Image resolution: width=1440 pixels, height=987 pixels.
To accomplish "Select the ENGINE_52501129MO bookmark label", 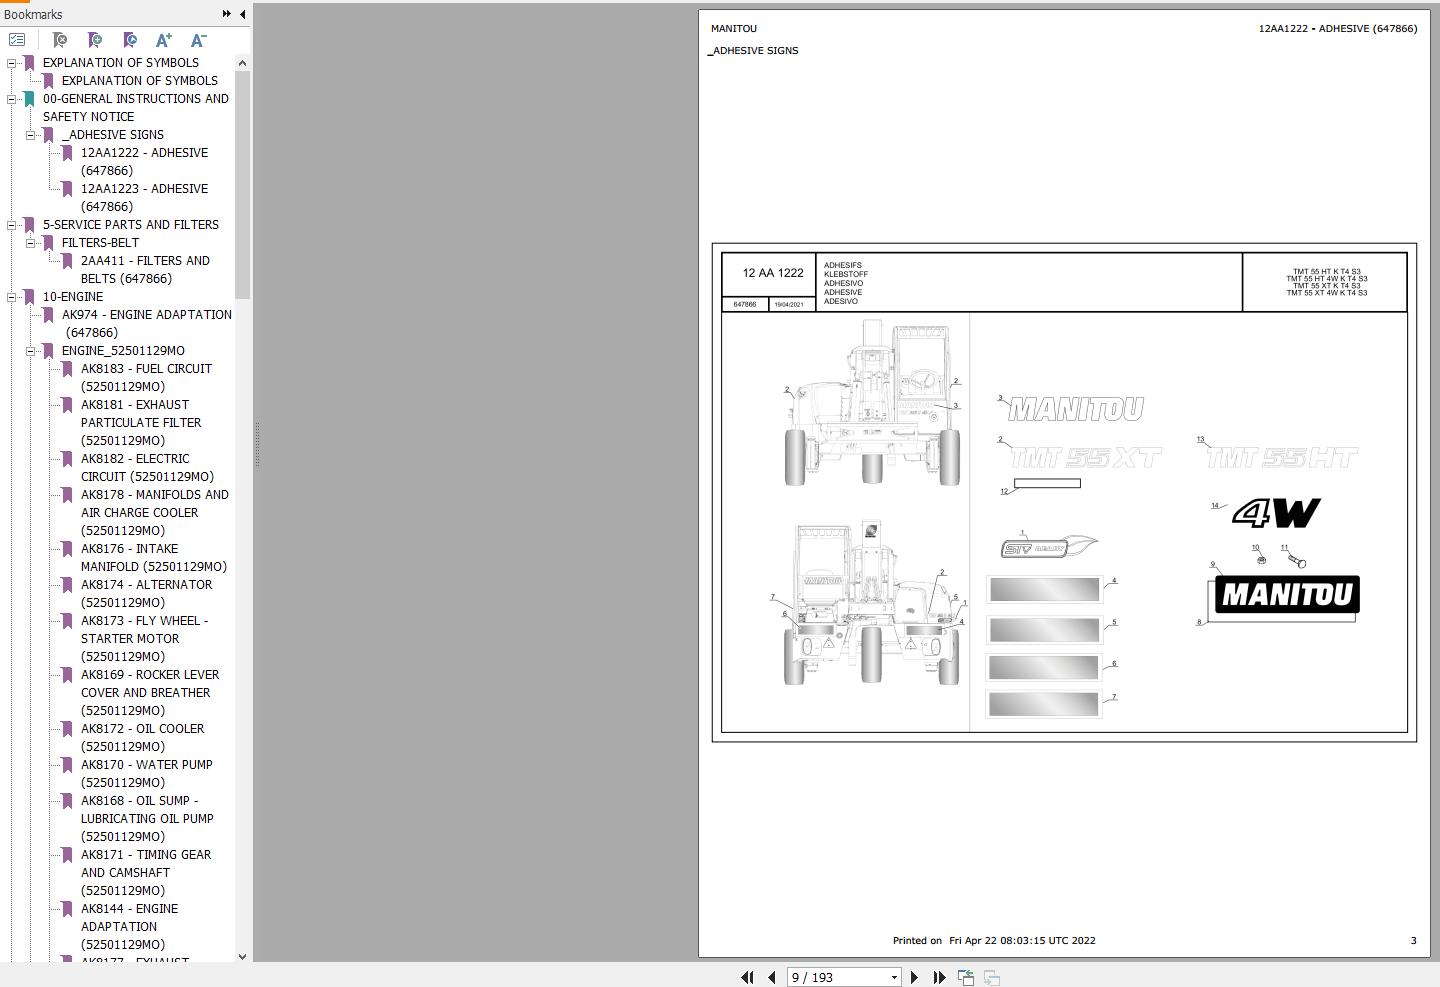I will [123, 351].
